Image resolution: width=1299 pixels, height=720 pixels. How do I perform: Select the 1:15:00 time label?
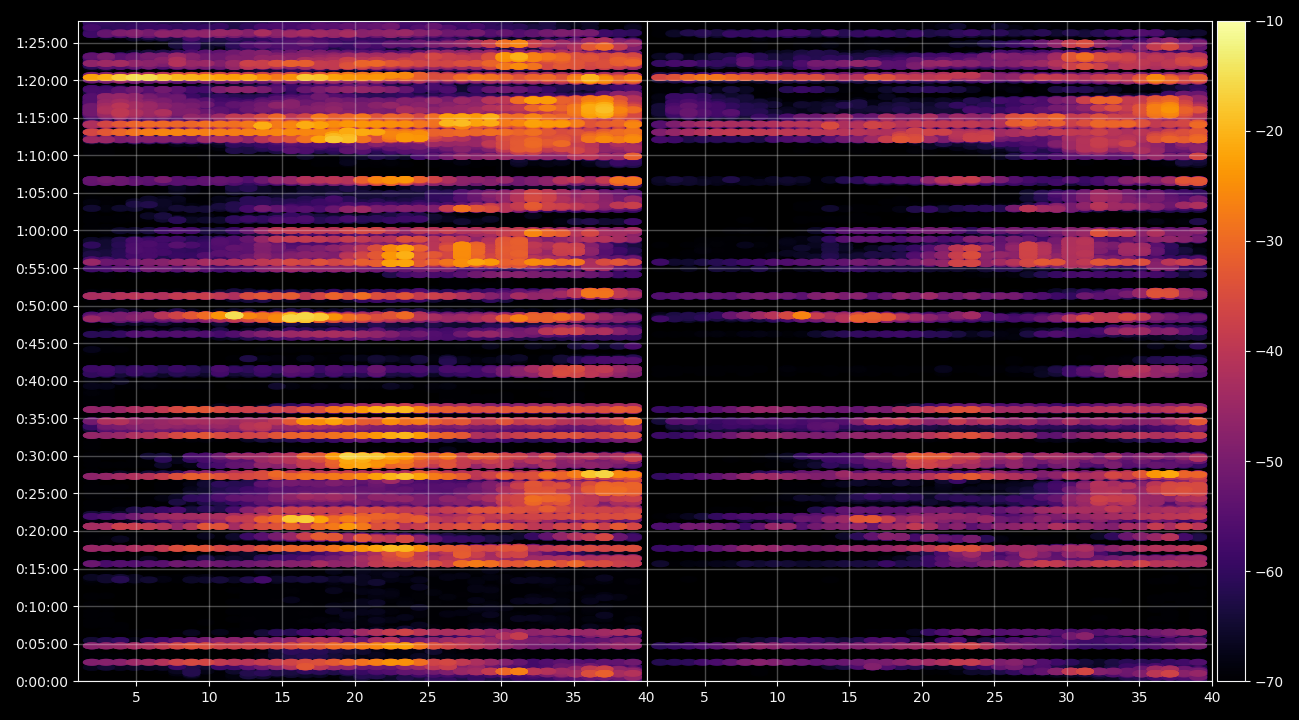pyautogui.click(x=42, y=118)
